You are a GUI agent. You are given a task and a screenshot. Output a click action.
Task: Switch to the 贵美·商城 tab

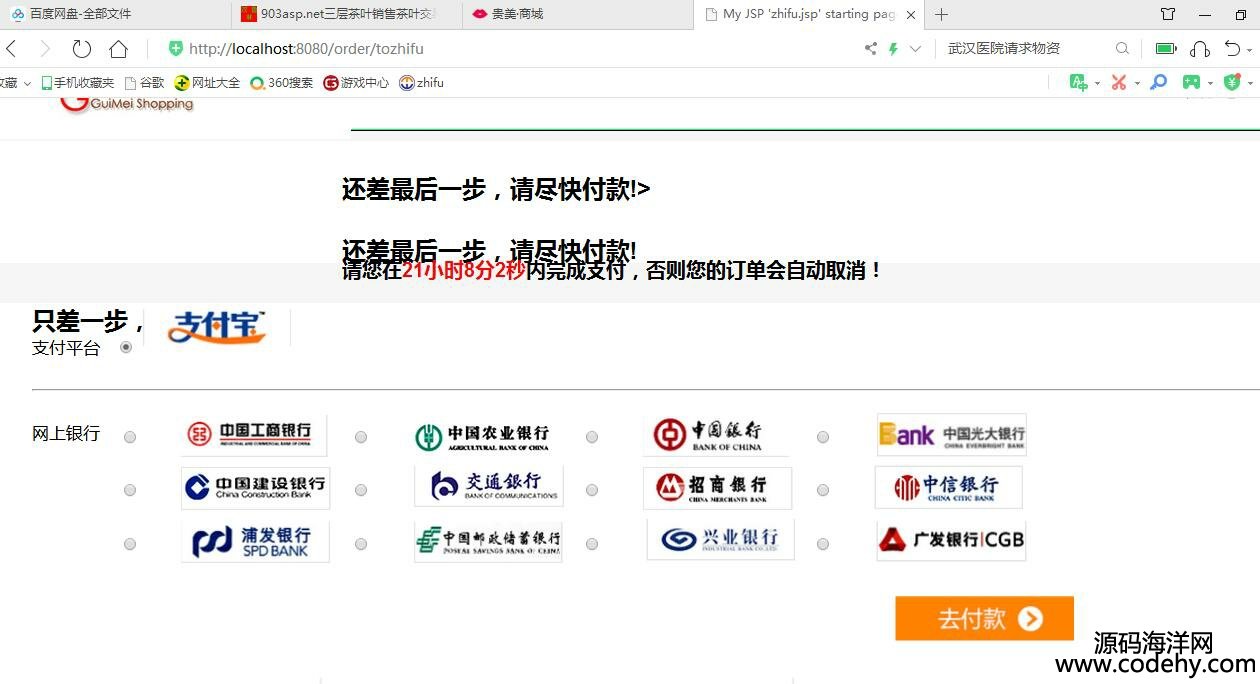tap(578, 14)
